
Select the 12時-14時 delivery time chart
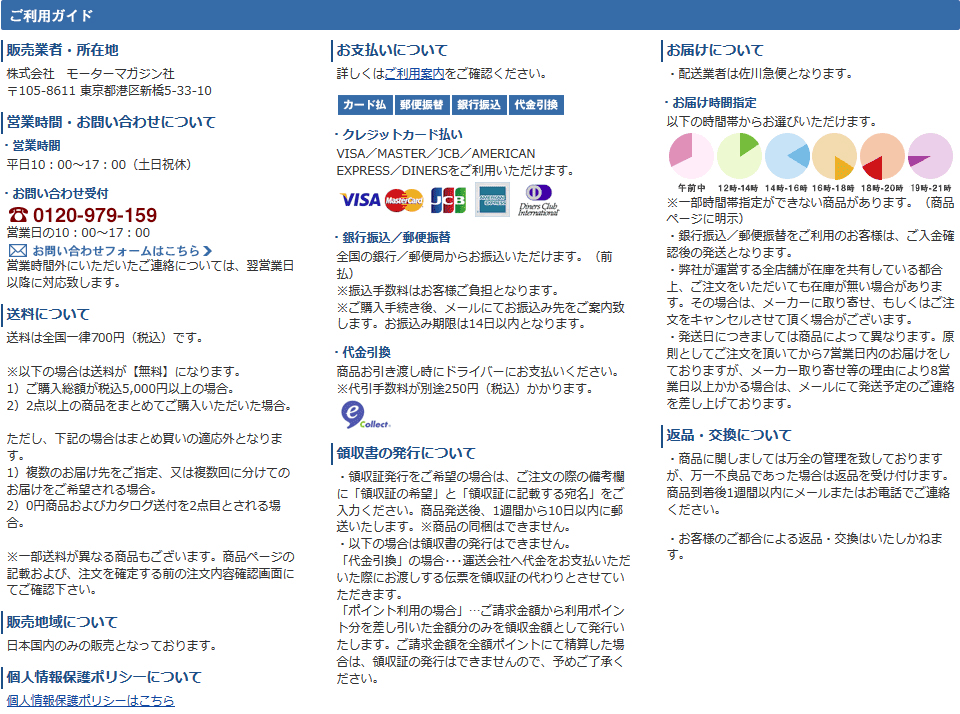(739, 156)
